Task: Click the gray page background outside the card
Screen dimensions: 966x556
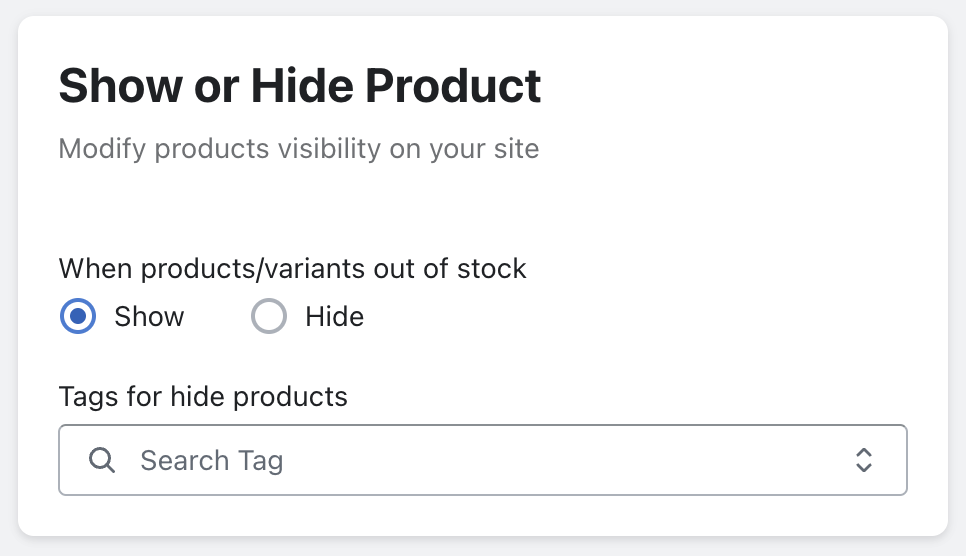Action: (957, 300)
